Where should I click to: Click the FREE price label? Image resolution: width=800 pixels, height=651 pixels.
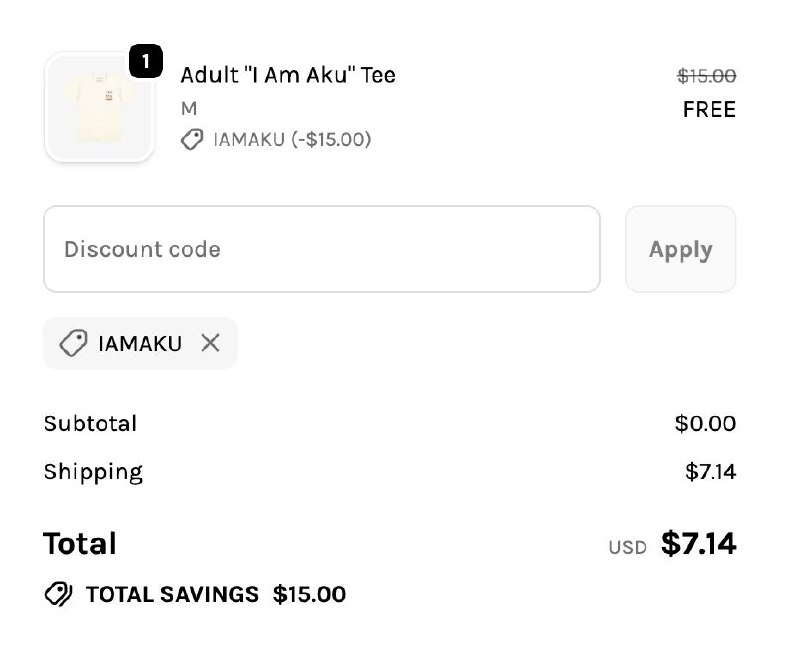coord(709,110)
